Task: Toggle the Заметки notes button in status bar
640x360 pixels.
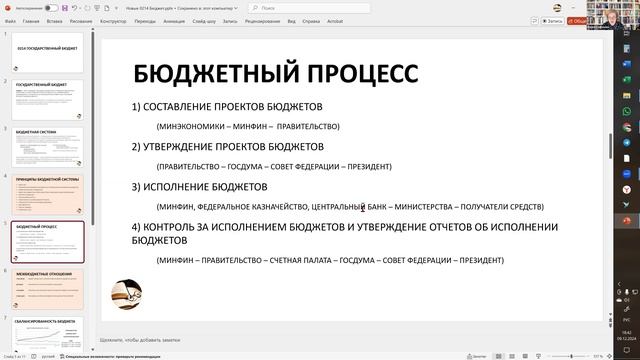Action: 477,356
